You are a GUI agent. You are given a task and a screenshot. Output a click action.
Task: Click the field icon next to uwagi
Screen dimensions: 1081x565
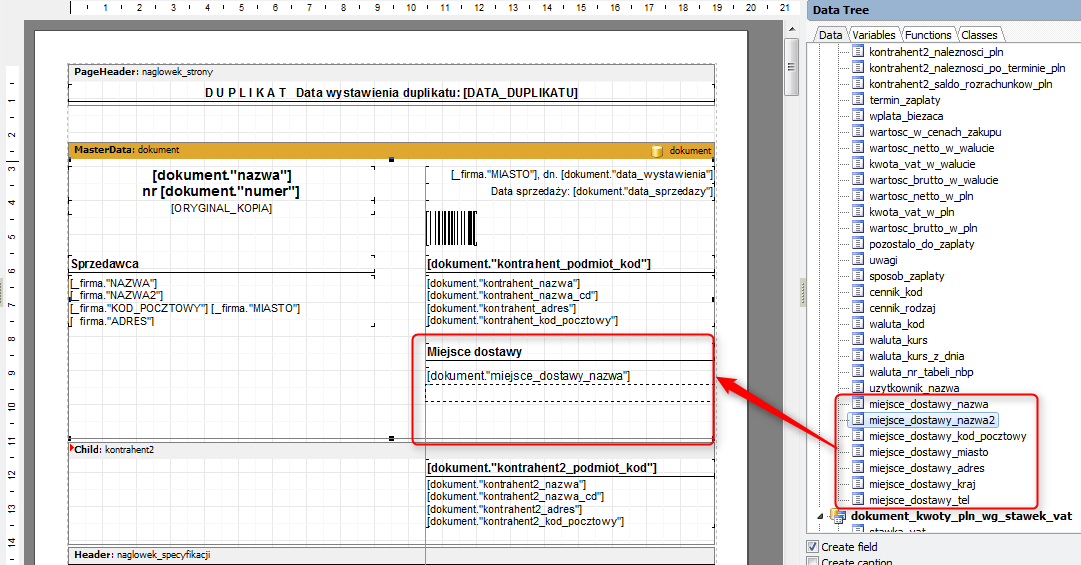tap(857, 260)
